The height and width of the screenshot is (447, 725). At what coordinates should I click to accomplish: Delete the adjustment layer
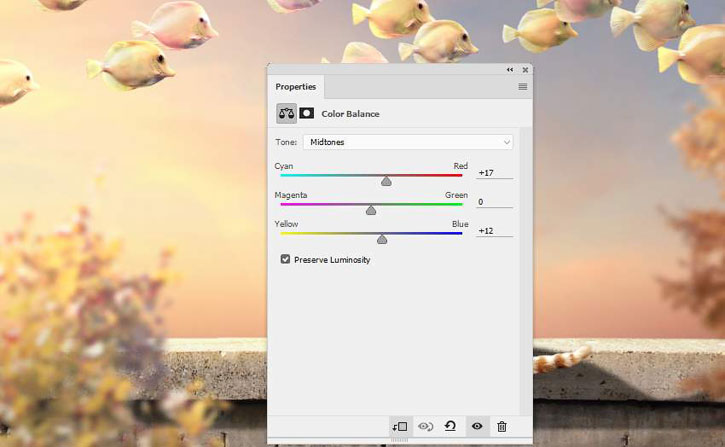[502, 426]
